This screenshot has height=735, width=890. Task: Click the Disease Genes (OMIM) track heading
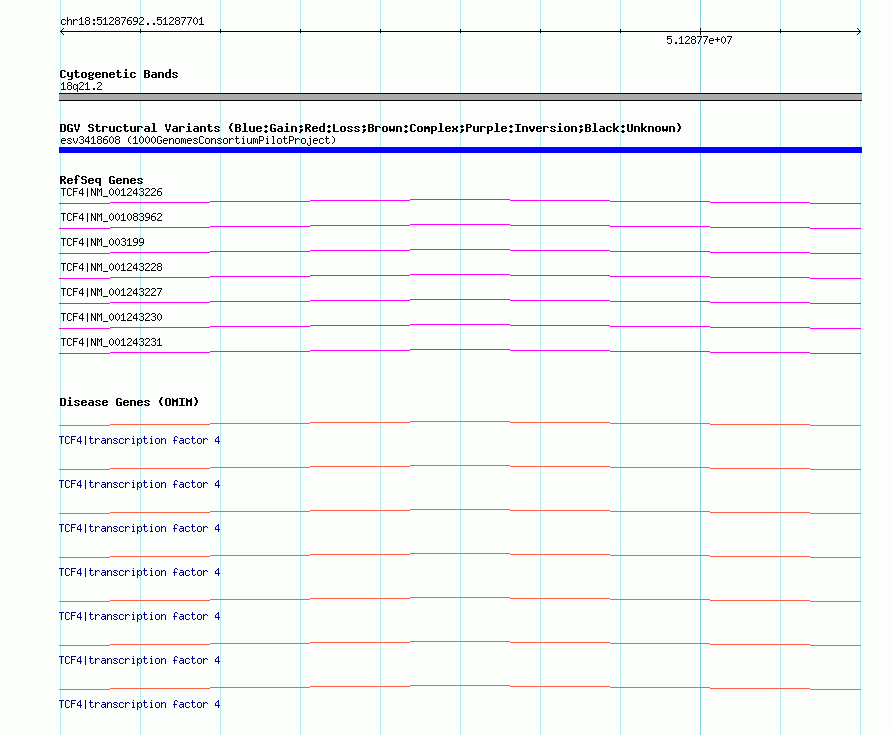(x=129, y=402)
